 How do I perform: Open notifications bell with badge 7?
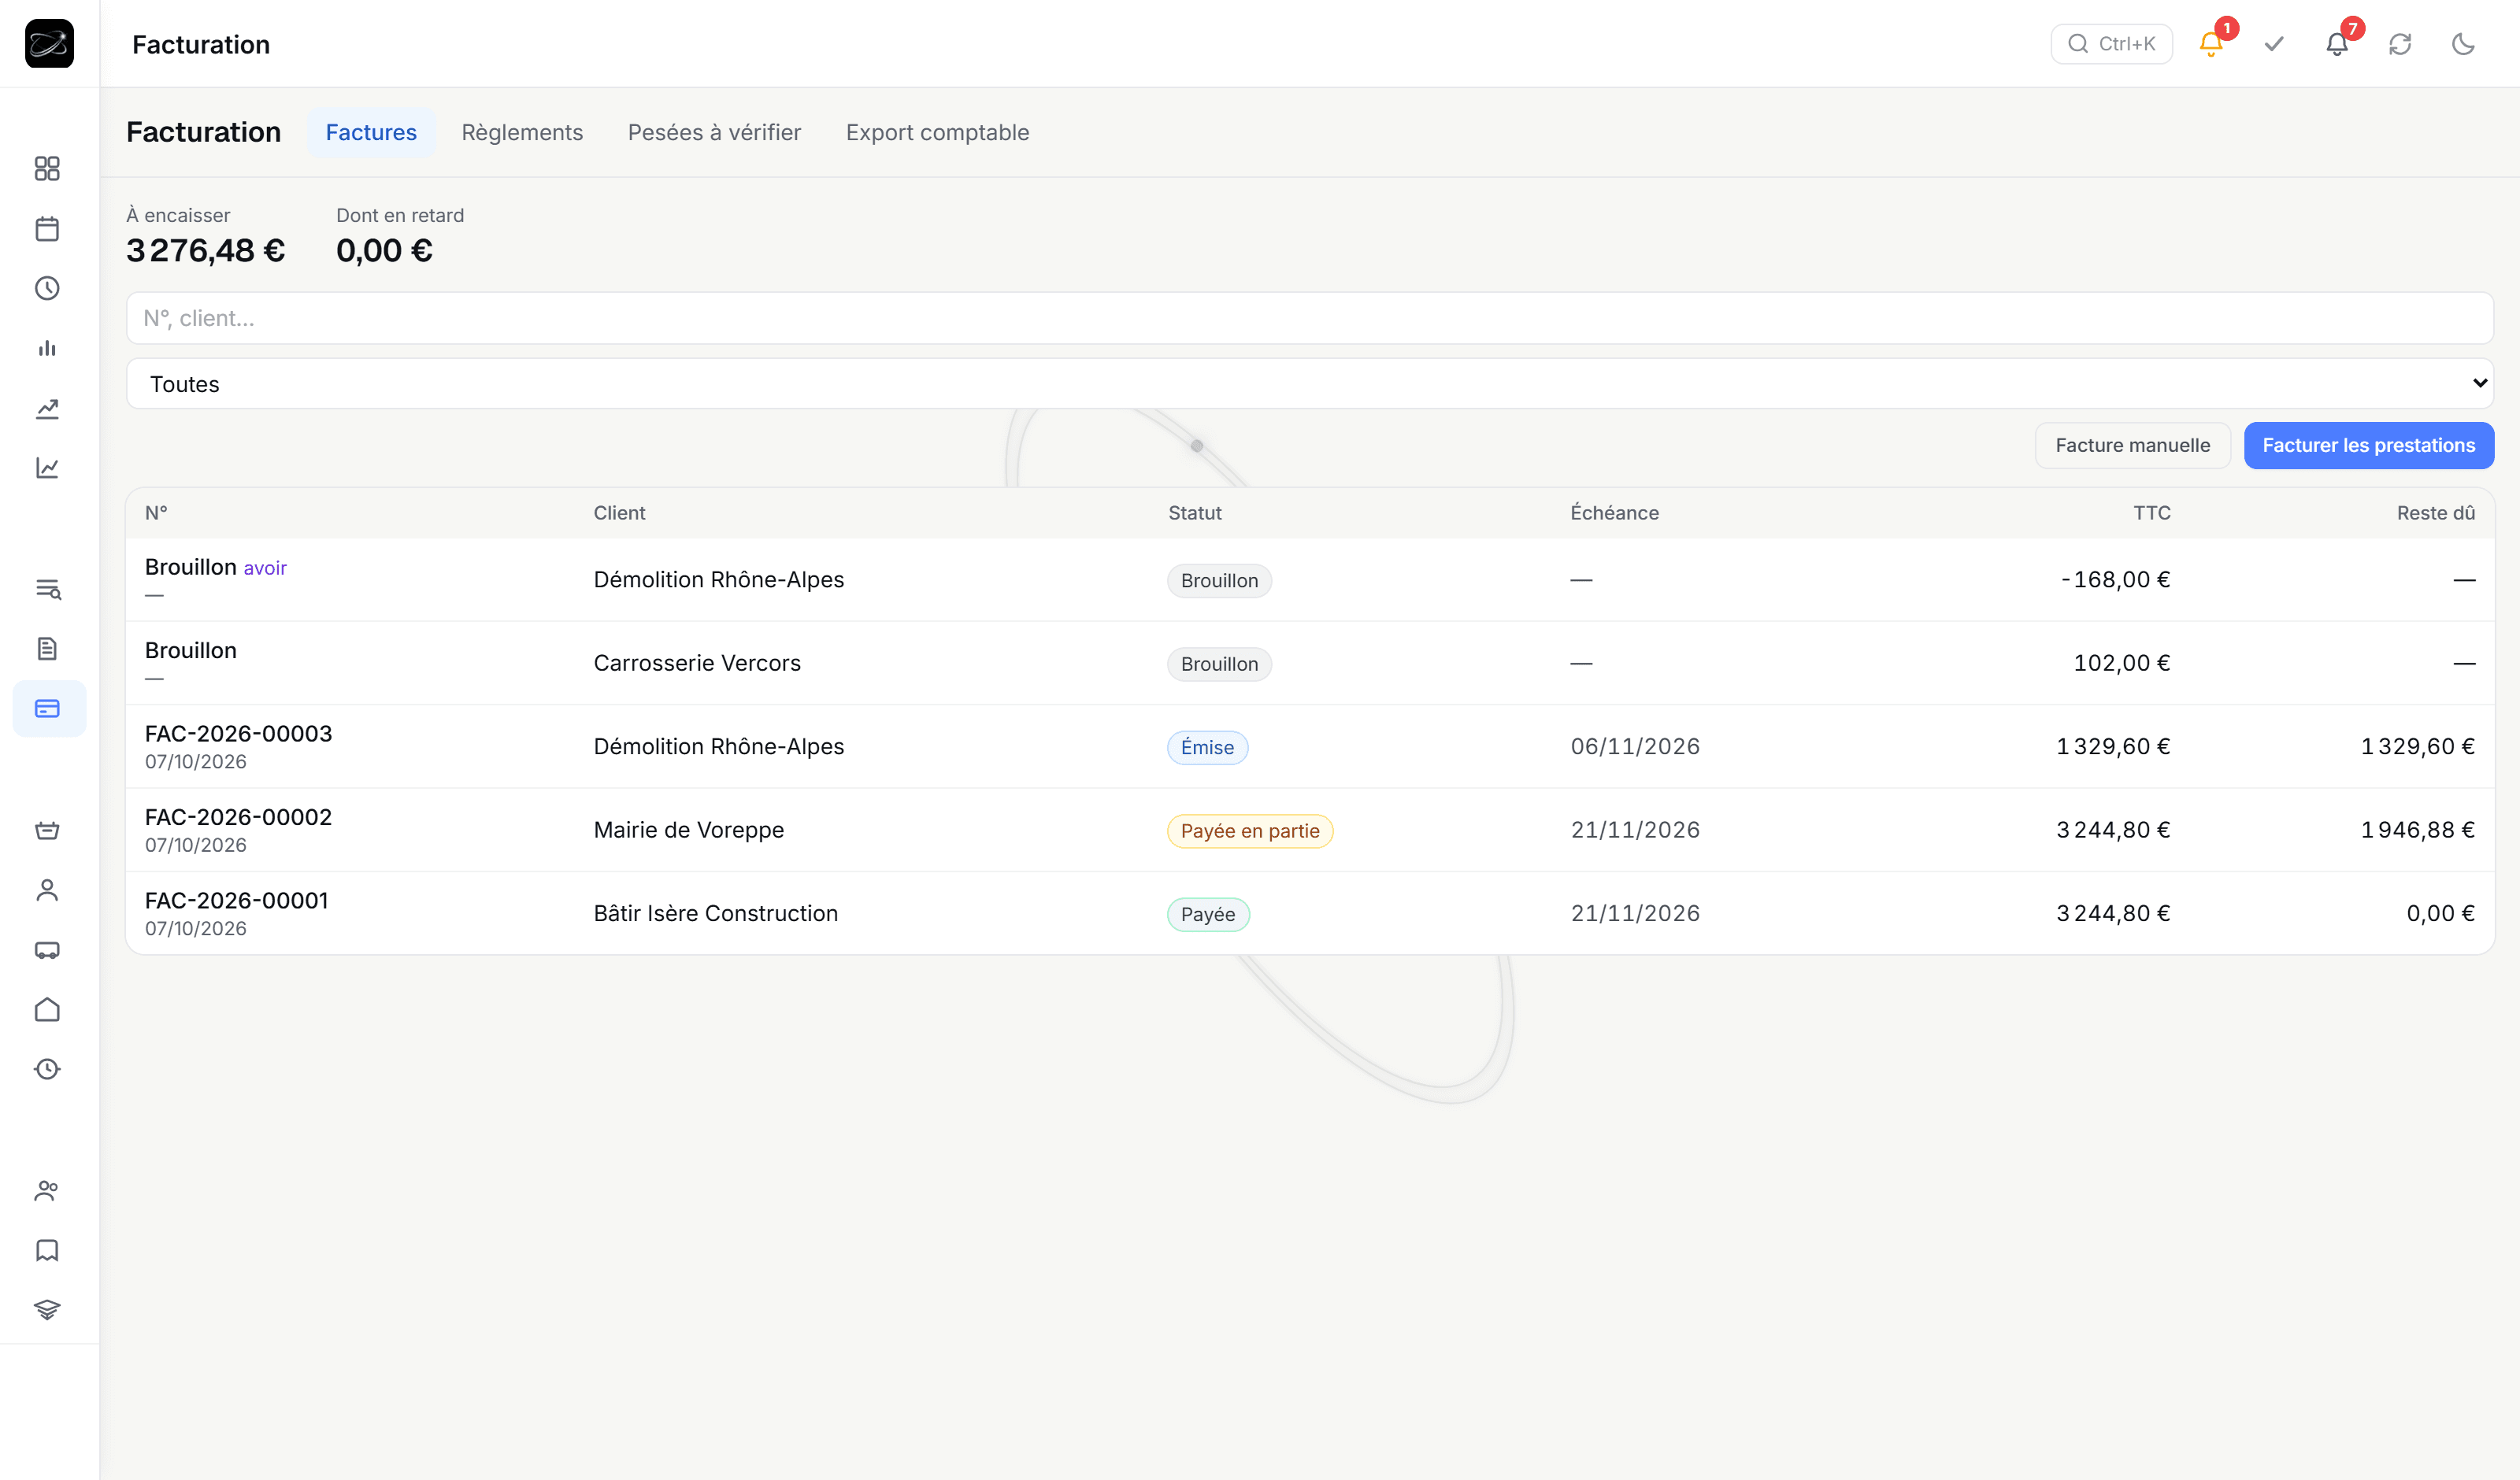[x=2337, y=44]
